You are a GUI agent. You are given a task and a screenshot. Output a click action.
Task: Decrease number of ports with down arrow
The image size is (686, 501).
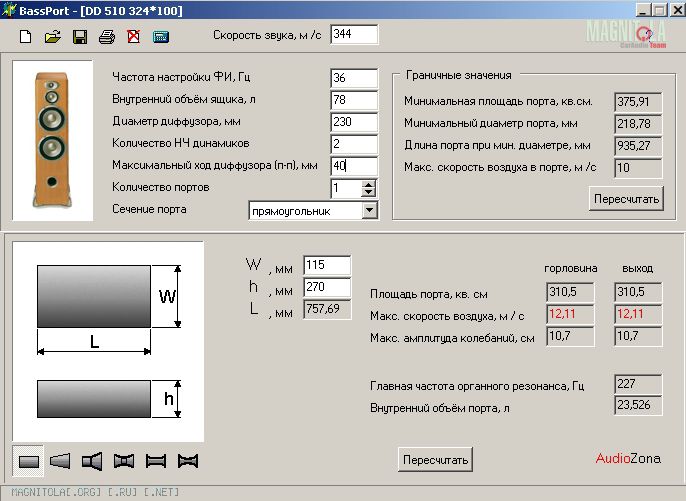coord(369,193)
